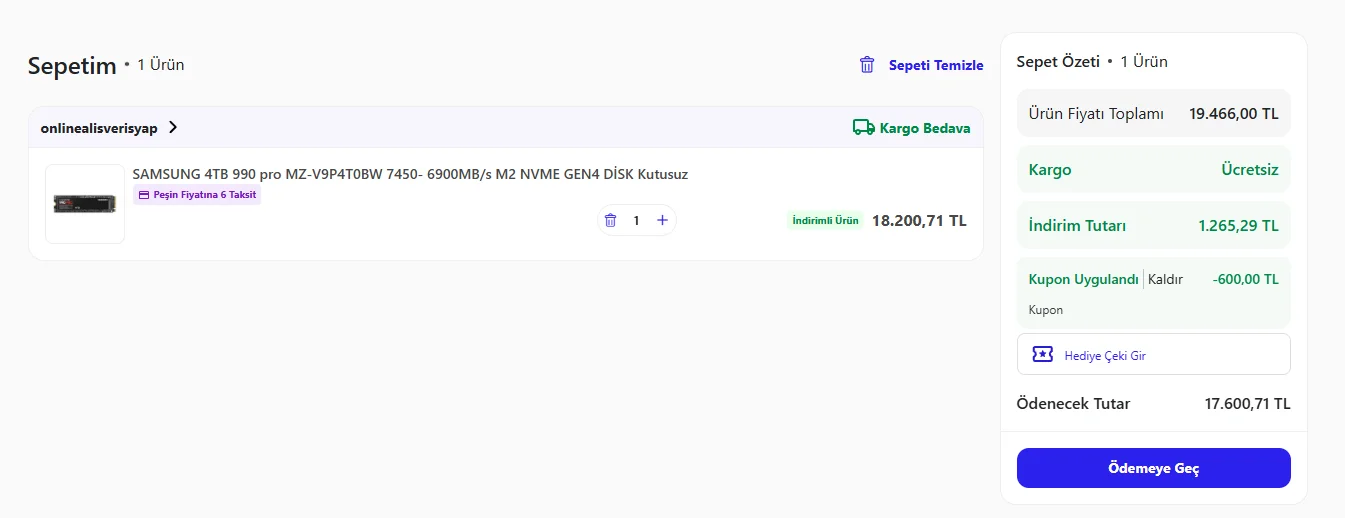The image size is (1345, 518).
Task: Increase quantity with the plus icon
Action: pos(662,220)
